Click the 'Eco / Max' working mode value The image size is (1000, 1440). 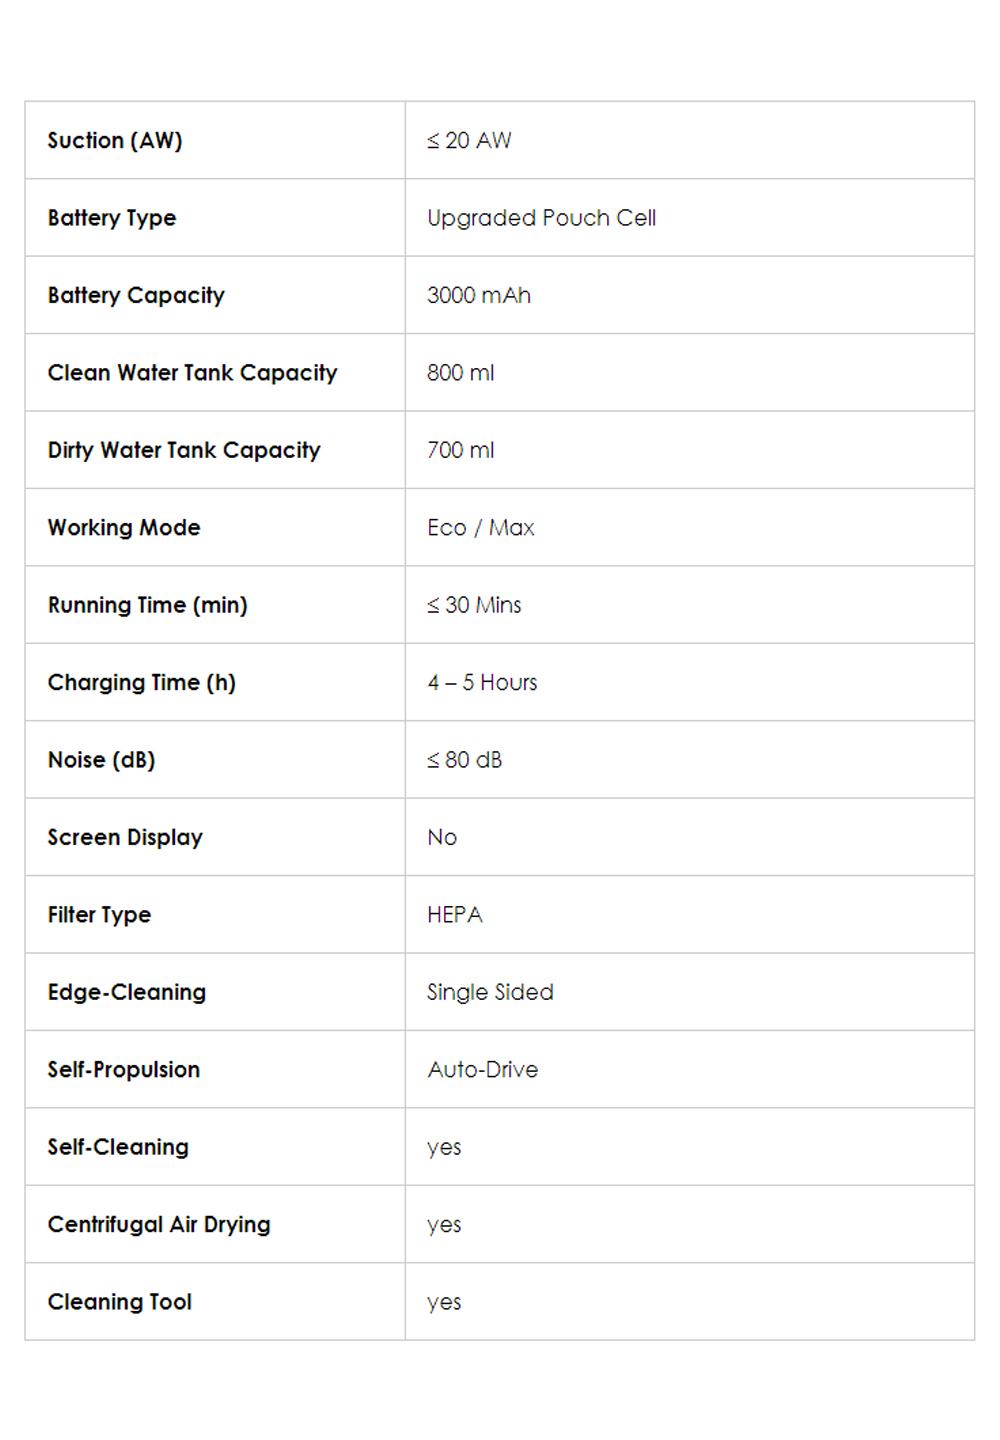(481, 528)
